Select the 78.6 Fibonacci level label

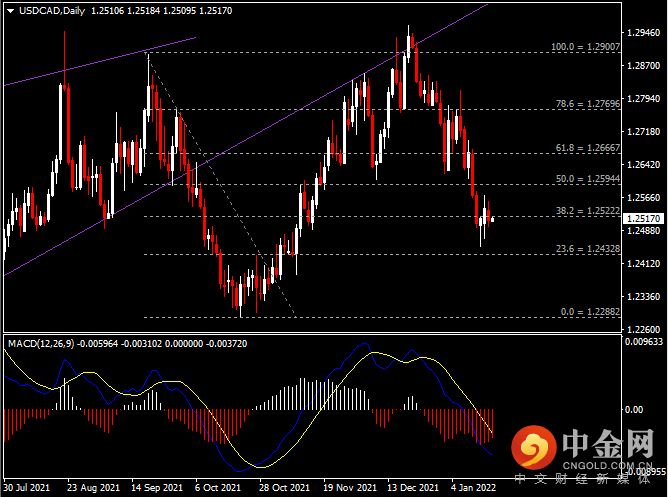click(587, 103)
